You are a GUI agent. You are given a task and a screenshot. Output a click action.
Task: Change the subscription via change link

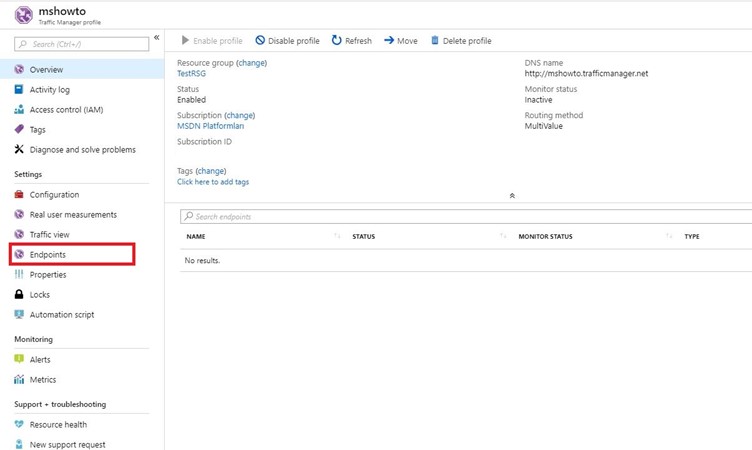(x=239, y=115)
